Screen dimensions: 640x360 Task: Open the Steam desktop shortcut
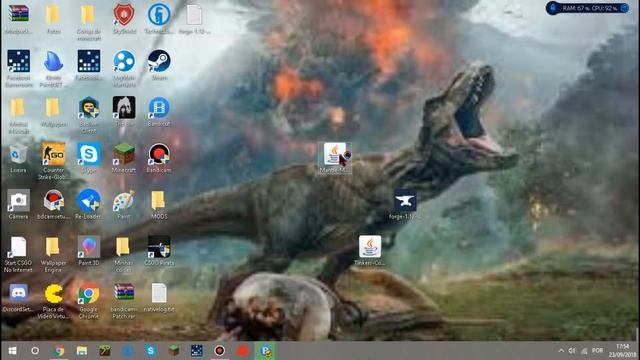coord(159,61)
